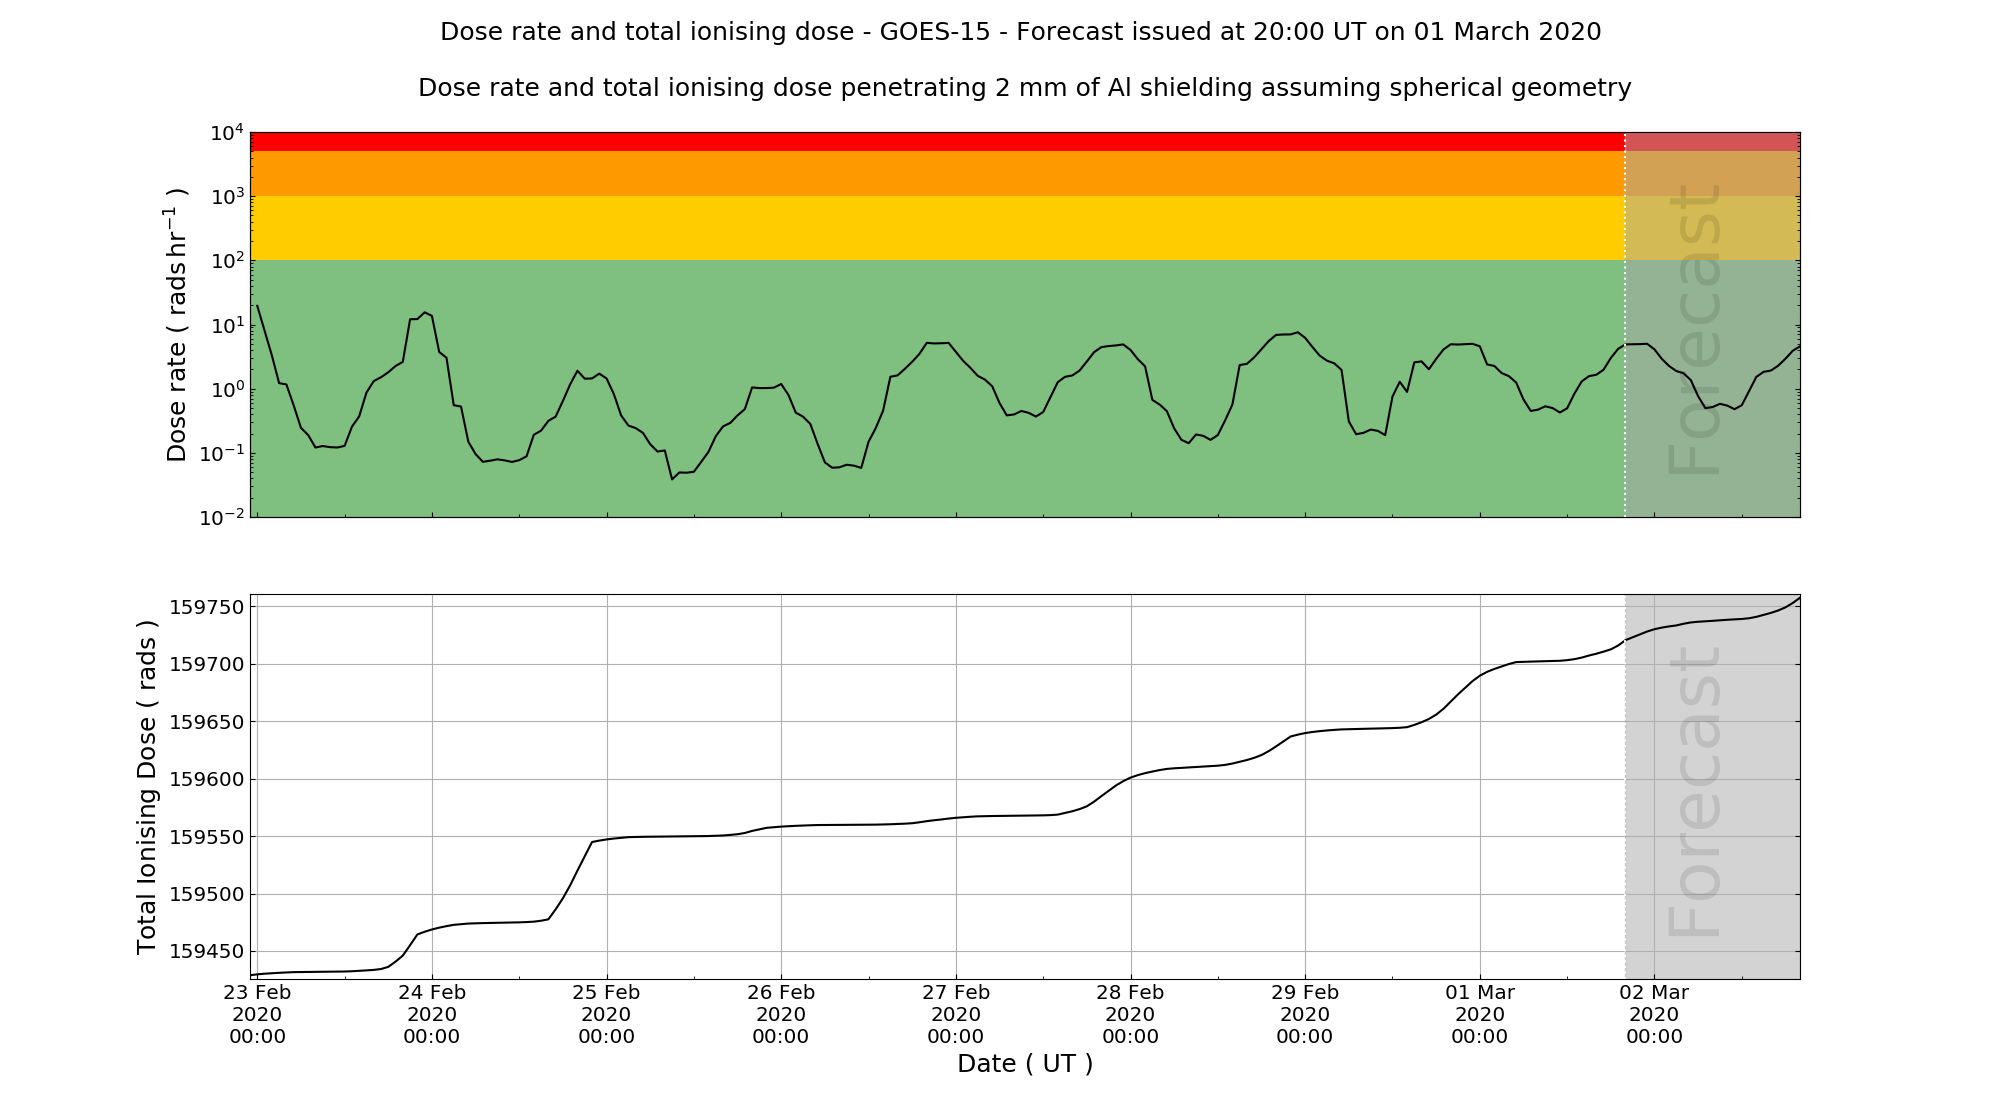
Task: Click the 24 Feb 2020 date label
Action: point(432,1014)
